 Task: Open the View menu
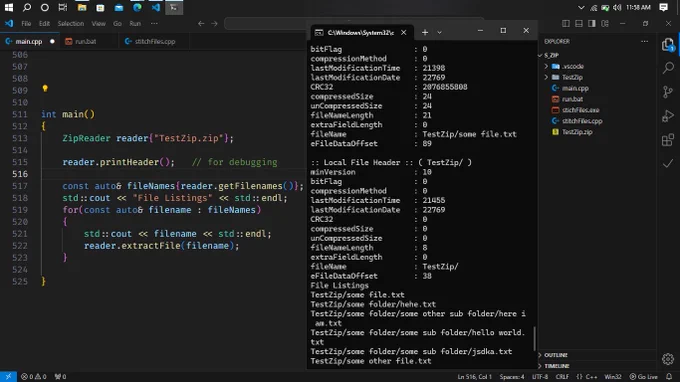98,23
